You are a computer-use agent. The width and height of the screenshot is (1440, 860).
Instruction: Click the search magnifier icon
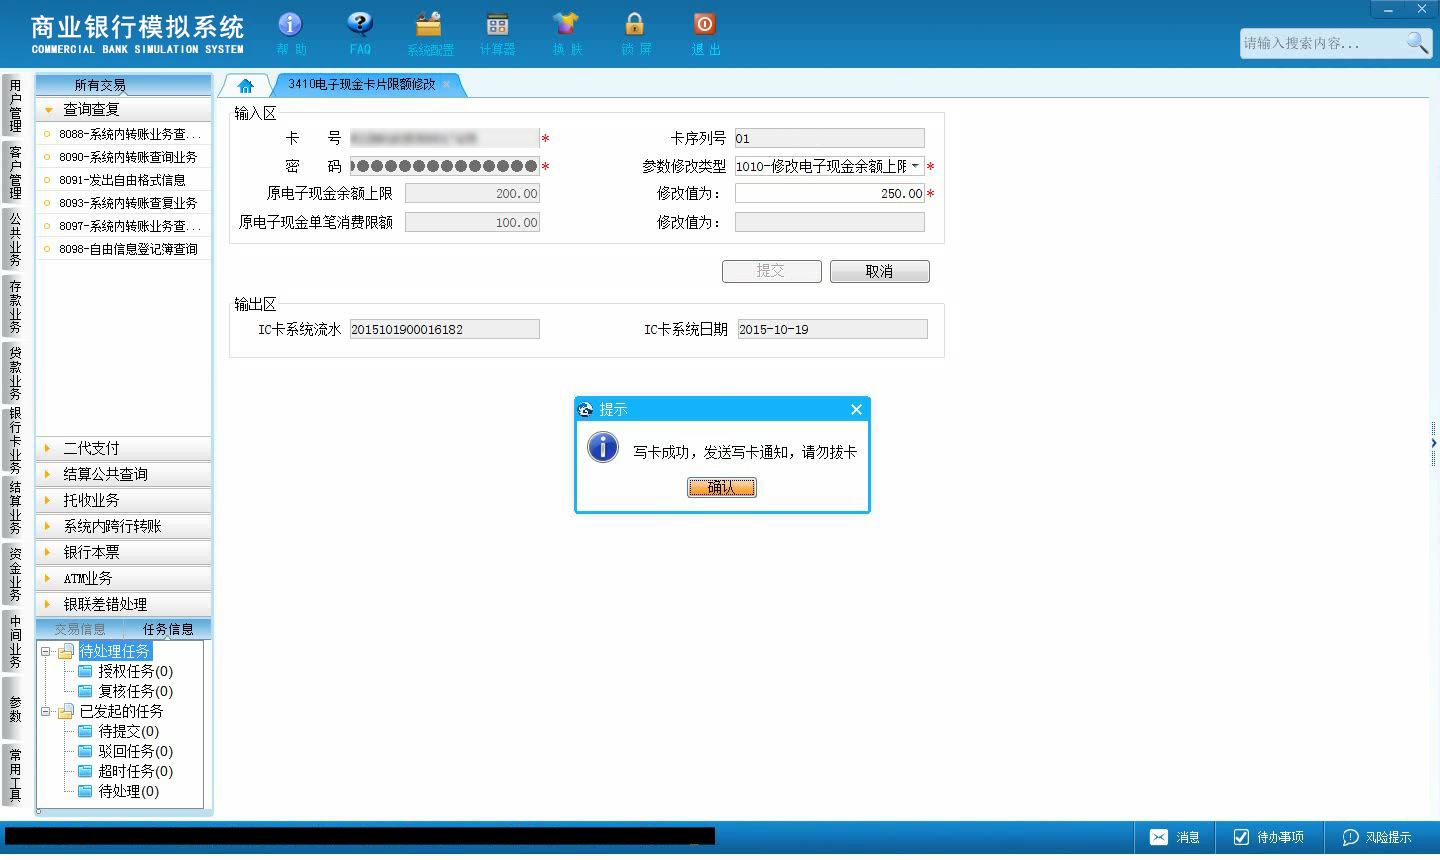(x=1416, y=42)
